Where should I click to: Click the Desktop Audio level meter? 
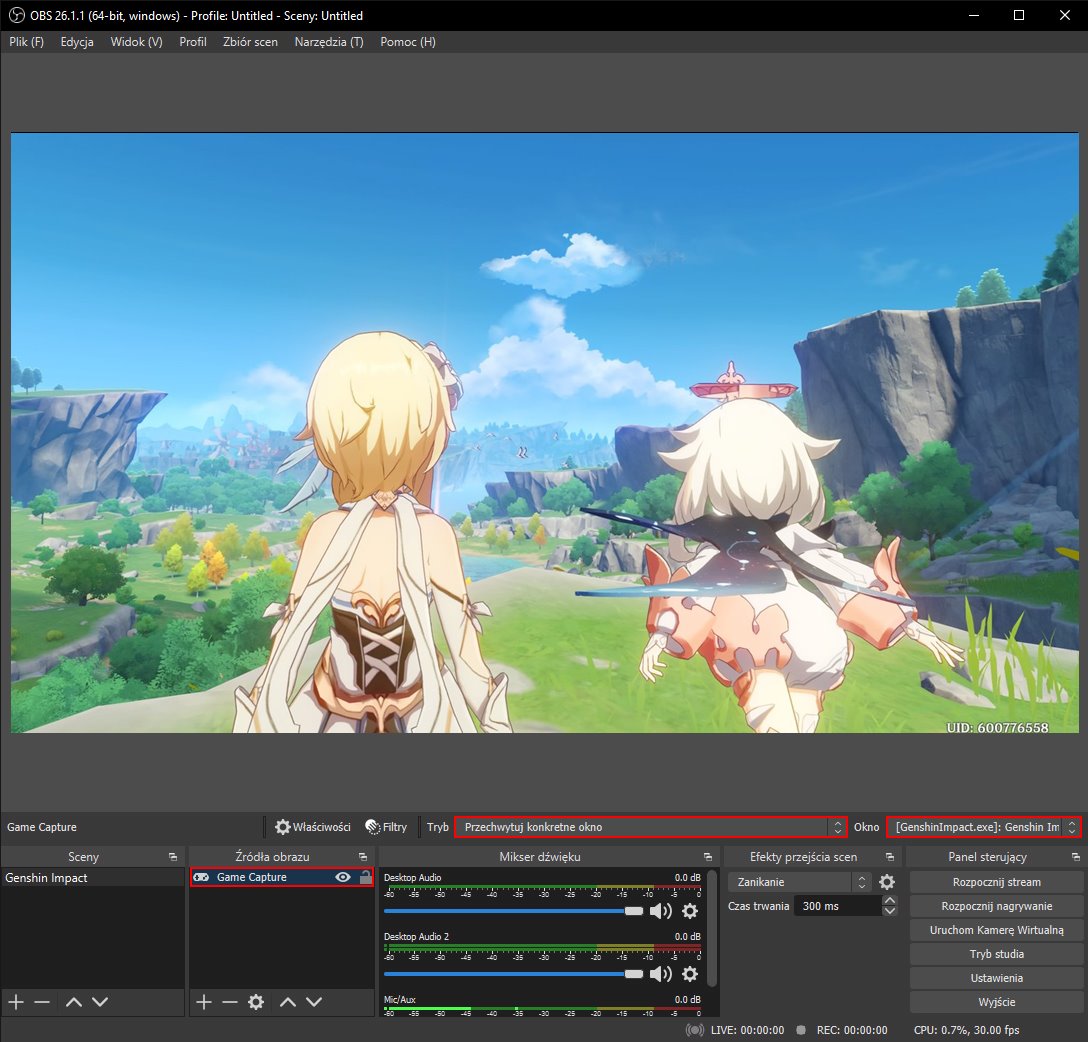pyautogui.click(x=542, y=887)
